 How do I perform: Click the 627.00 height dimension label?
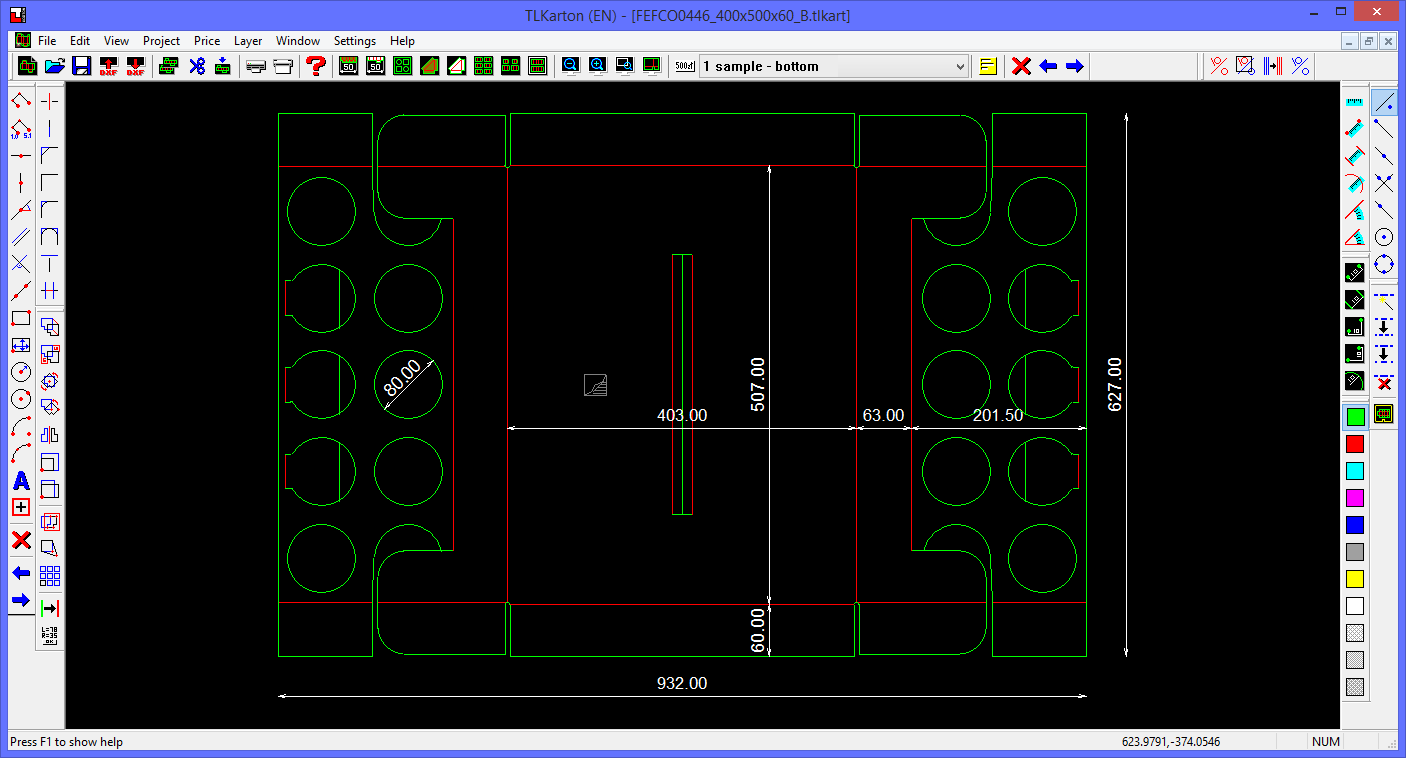tap(1115, 384)
